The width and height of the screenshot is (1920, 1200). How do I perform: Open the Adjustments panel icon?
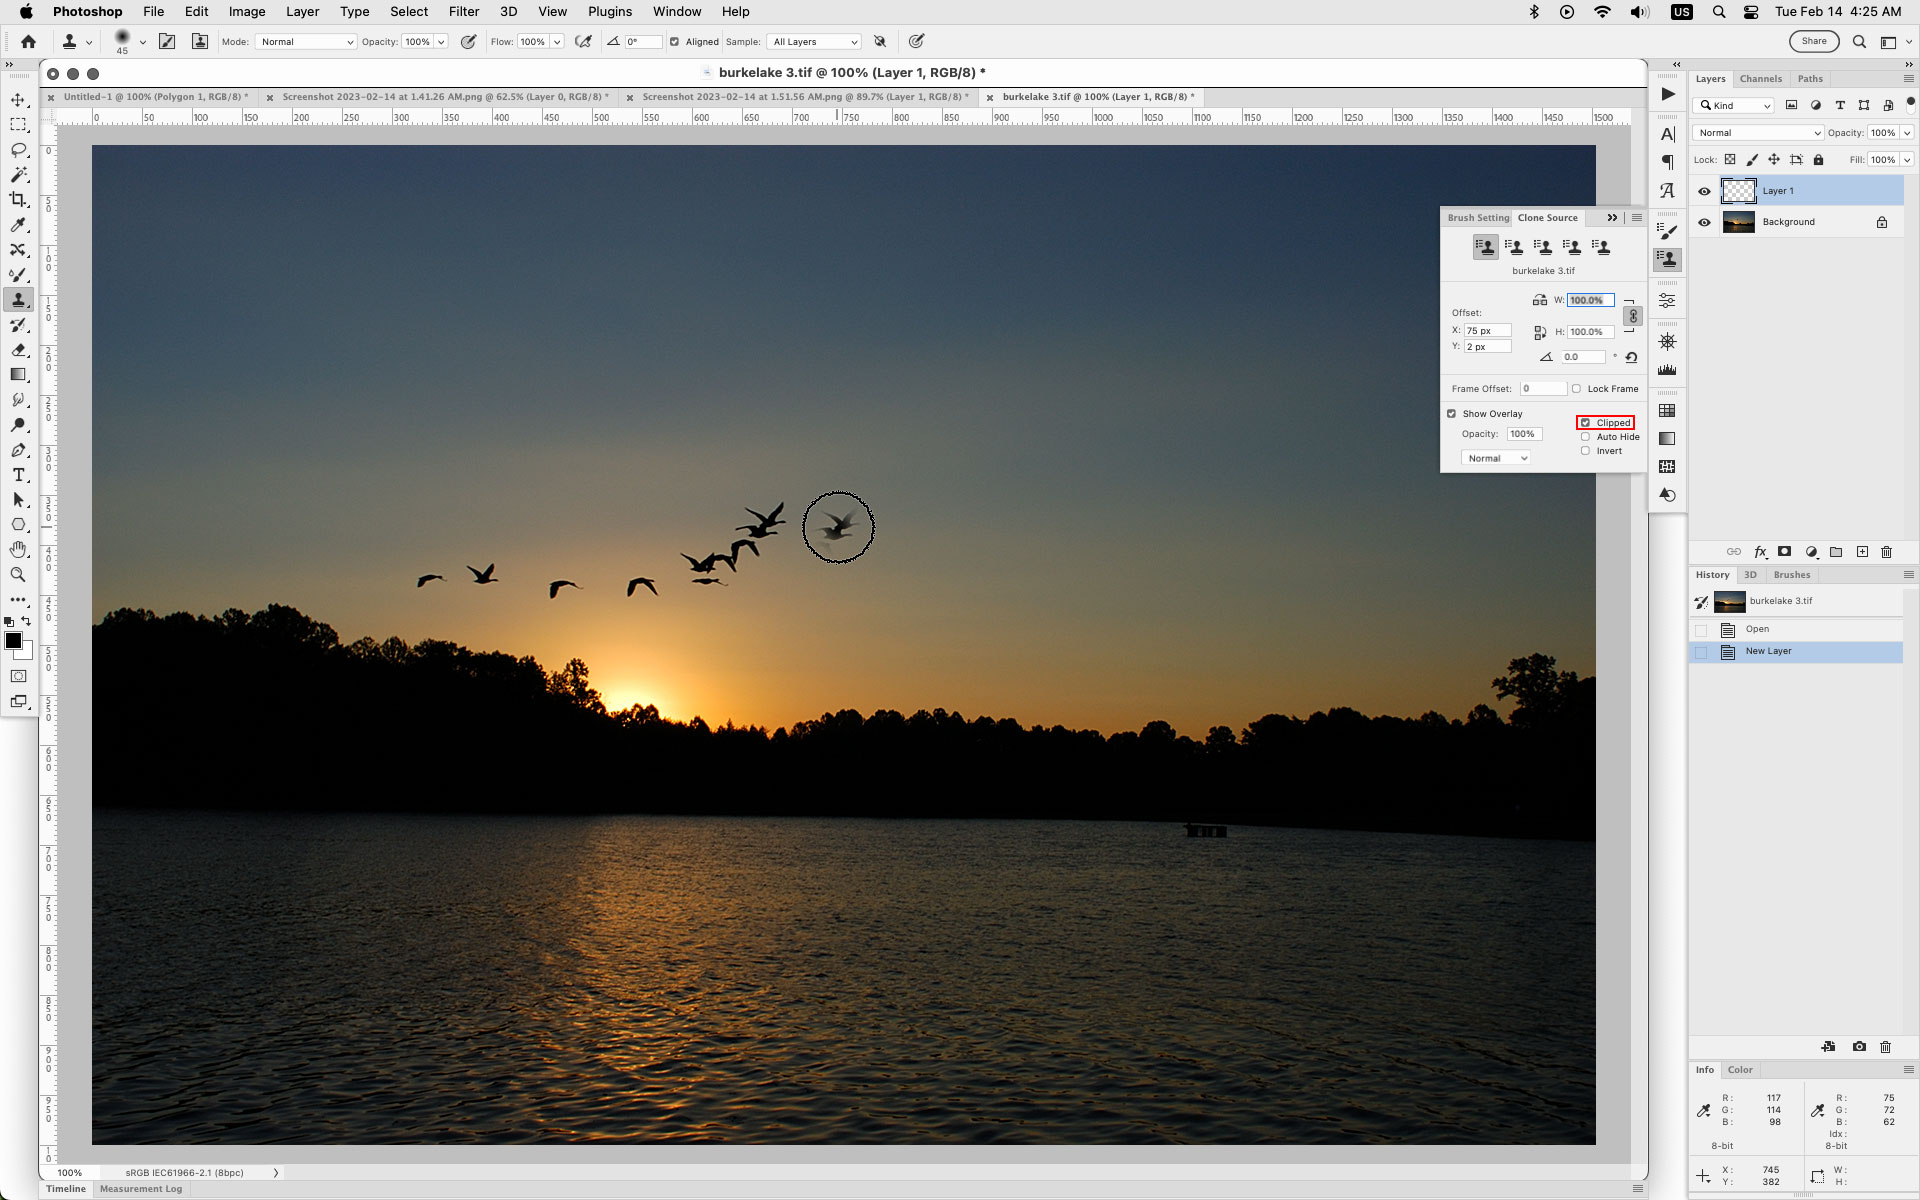(x=1667, y=298)
